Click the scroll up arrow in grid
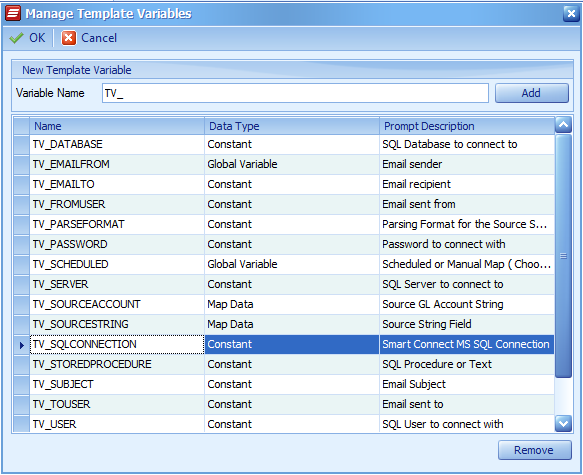Screen dimensions: 583x475 (563, 125)
